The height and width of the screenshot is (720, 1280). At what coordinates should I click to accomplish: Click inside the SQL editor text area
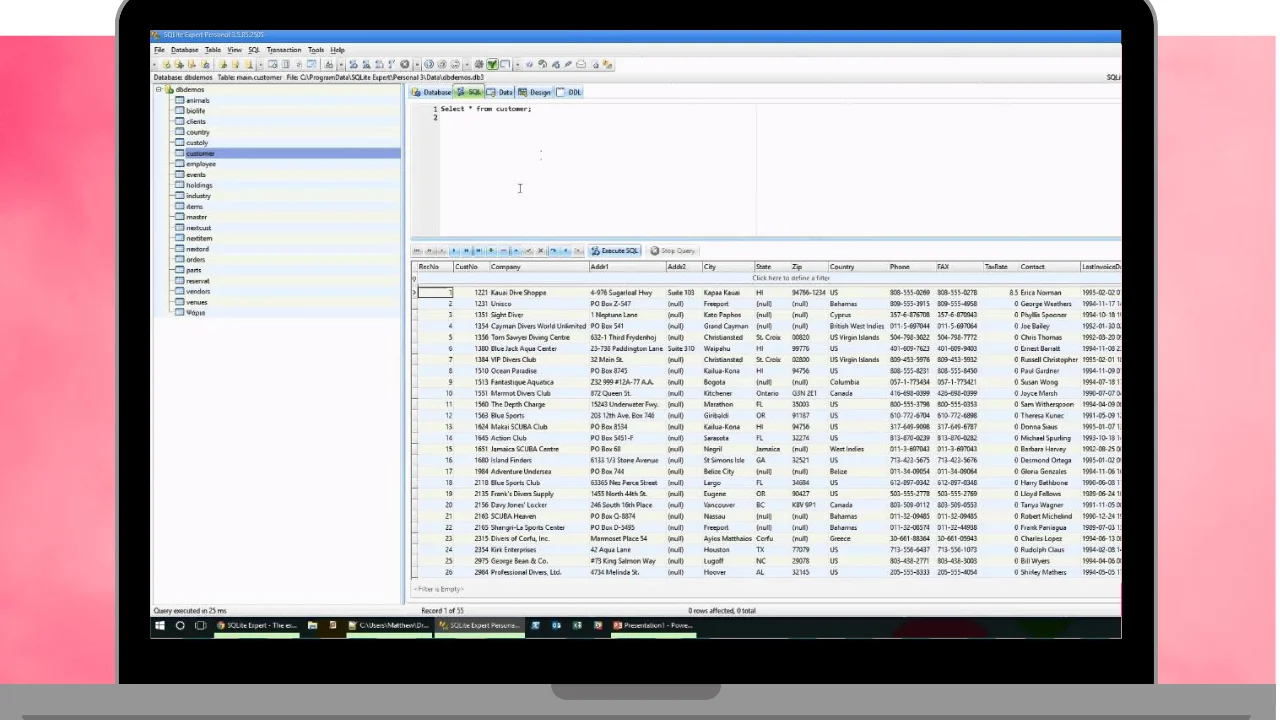pos(780,170)
